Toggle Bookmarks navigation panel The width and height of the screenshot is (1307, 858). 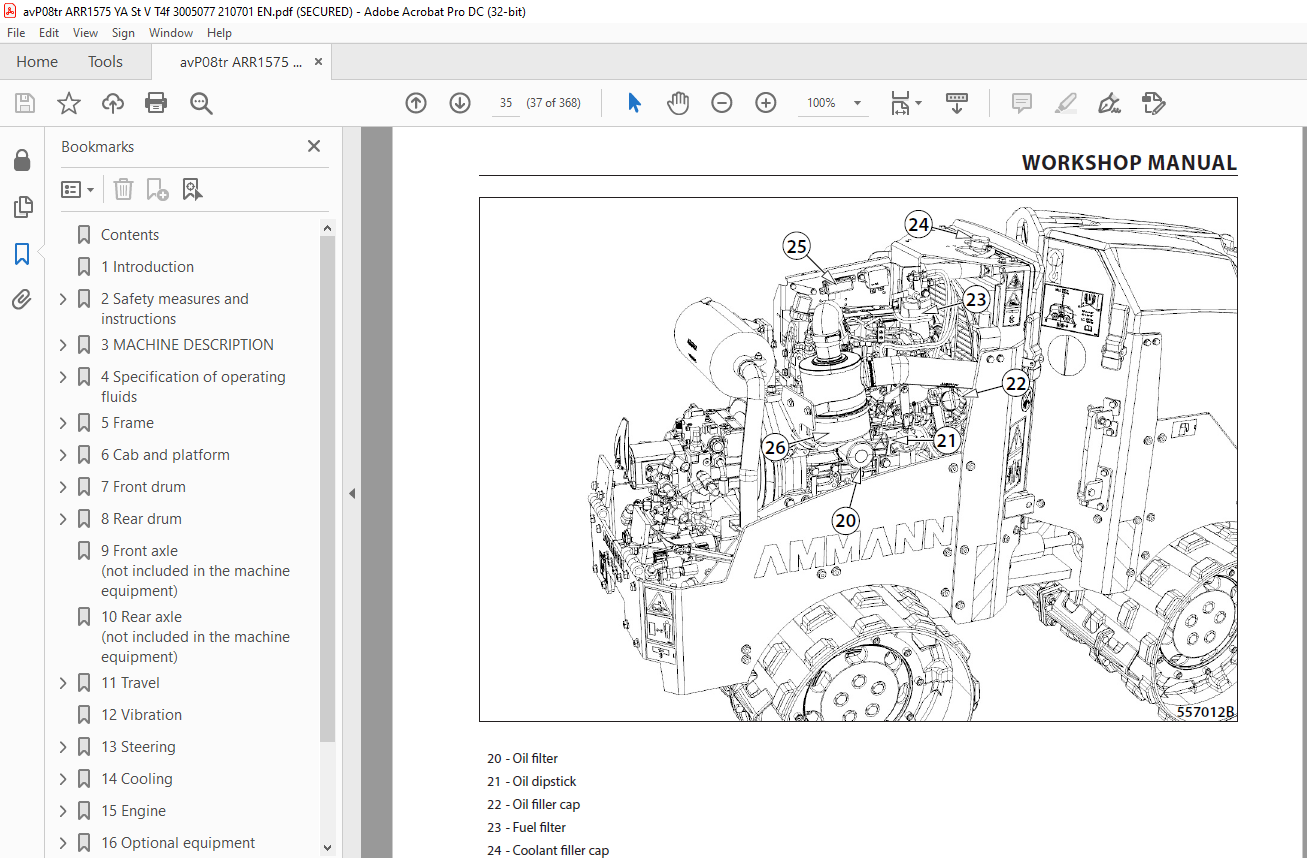22,254
